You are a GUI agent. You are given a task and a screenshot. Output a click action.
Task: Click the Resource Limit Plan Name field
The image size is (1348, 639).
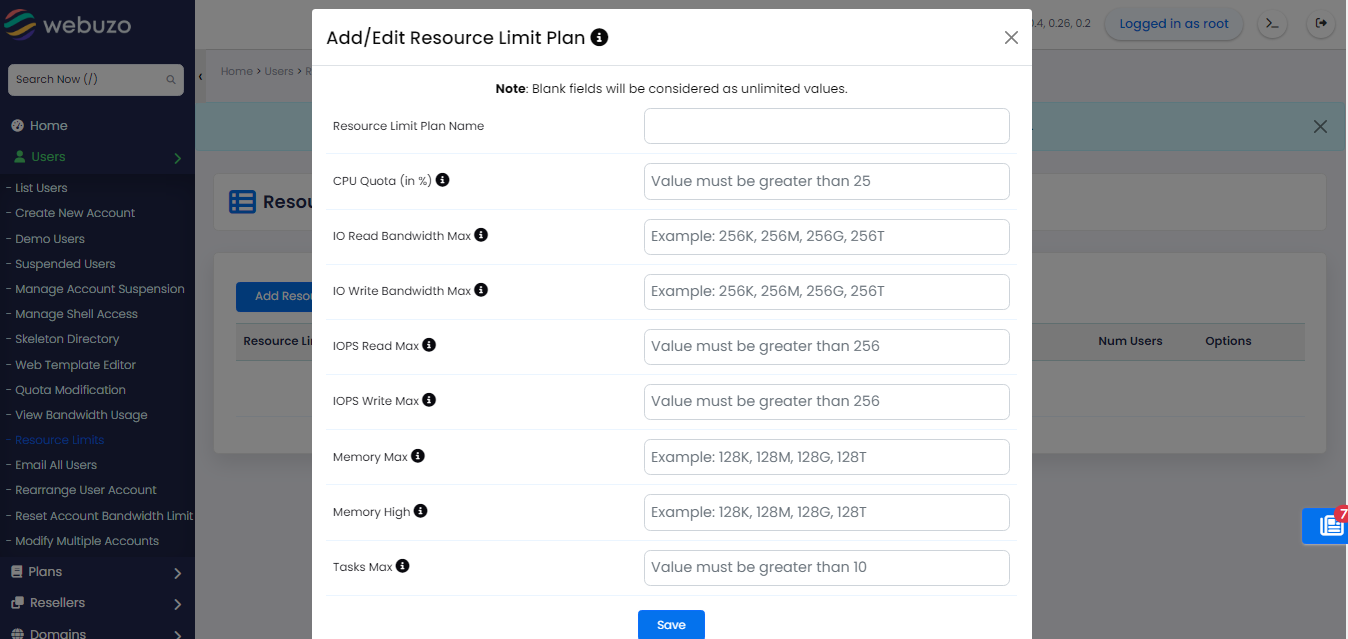coord(826,126)
